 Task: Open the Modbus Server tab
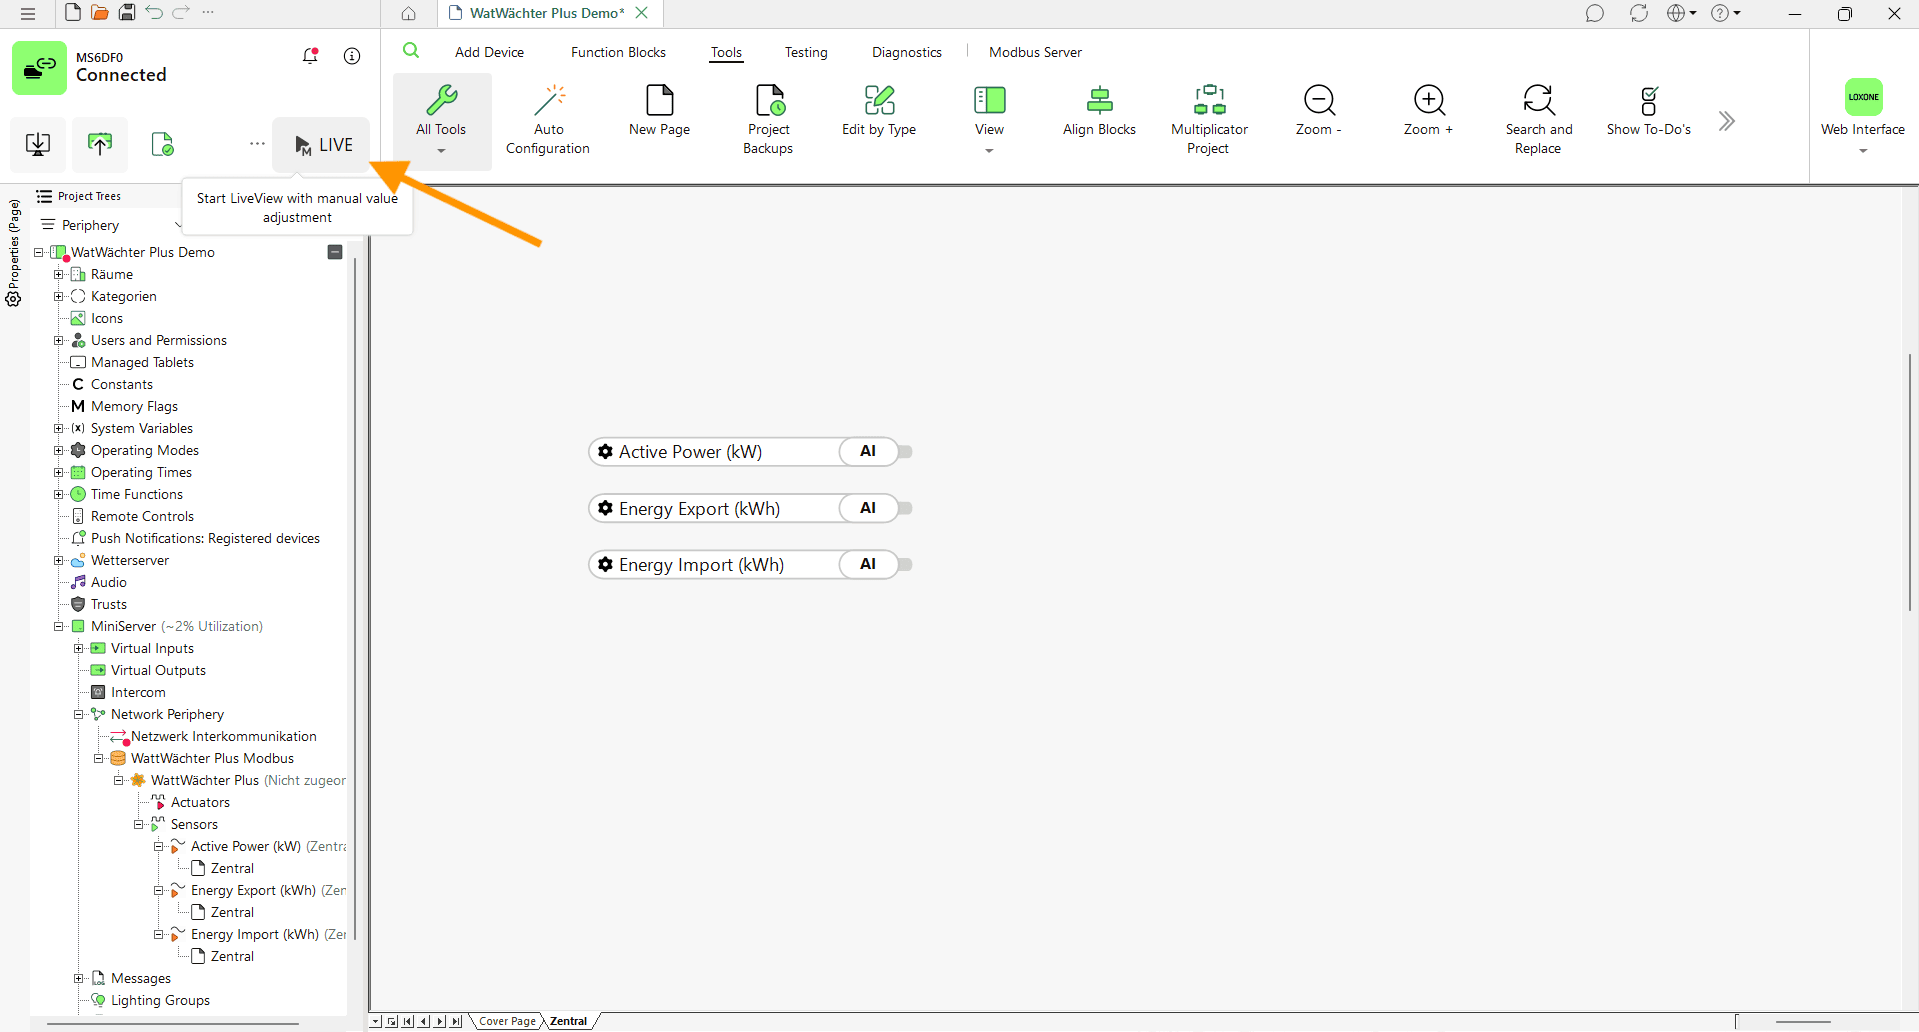pyautogui.click(x=1035, y=52)
